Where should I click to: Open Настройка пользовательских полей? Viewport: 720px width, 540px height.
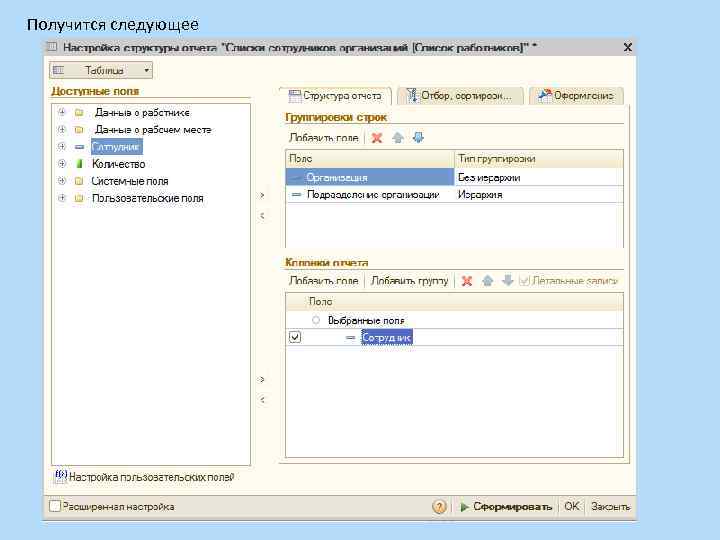152,478
